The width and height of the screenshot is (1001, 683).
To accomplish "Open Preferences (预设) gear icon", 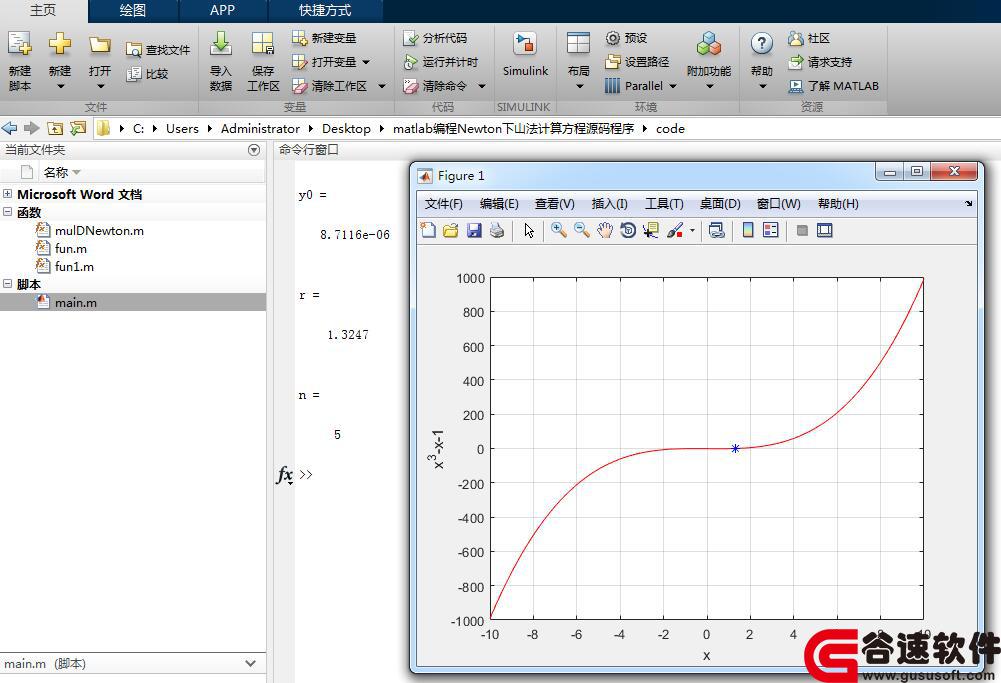I will click(612, 38).
